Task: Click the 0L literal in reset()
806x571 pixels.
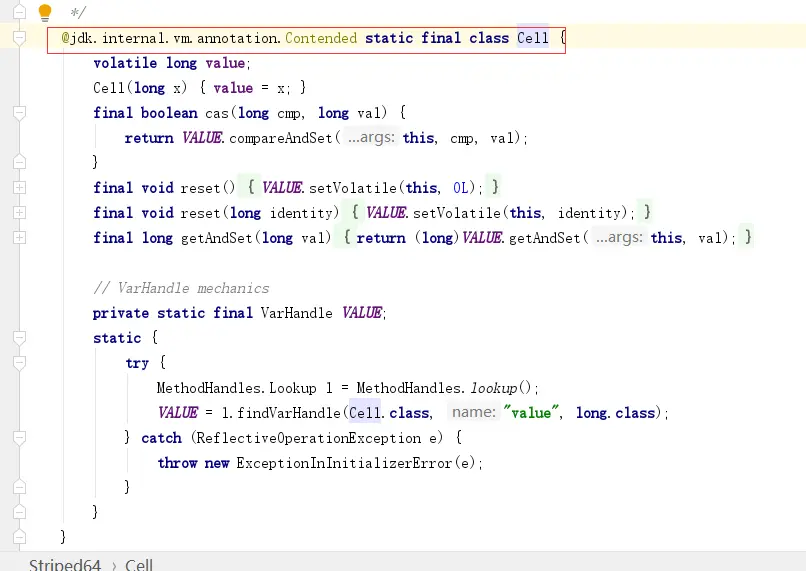Action: (461, 188)
